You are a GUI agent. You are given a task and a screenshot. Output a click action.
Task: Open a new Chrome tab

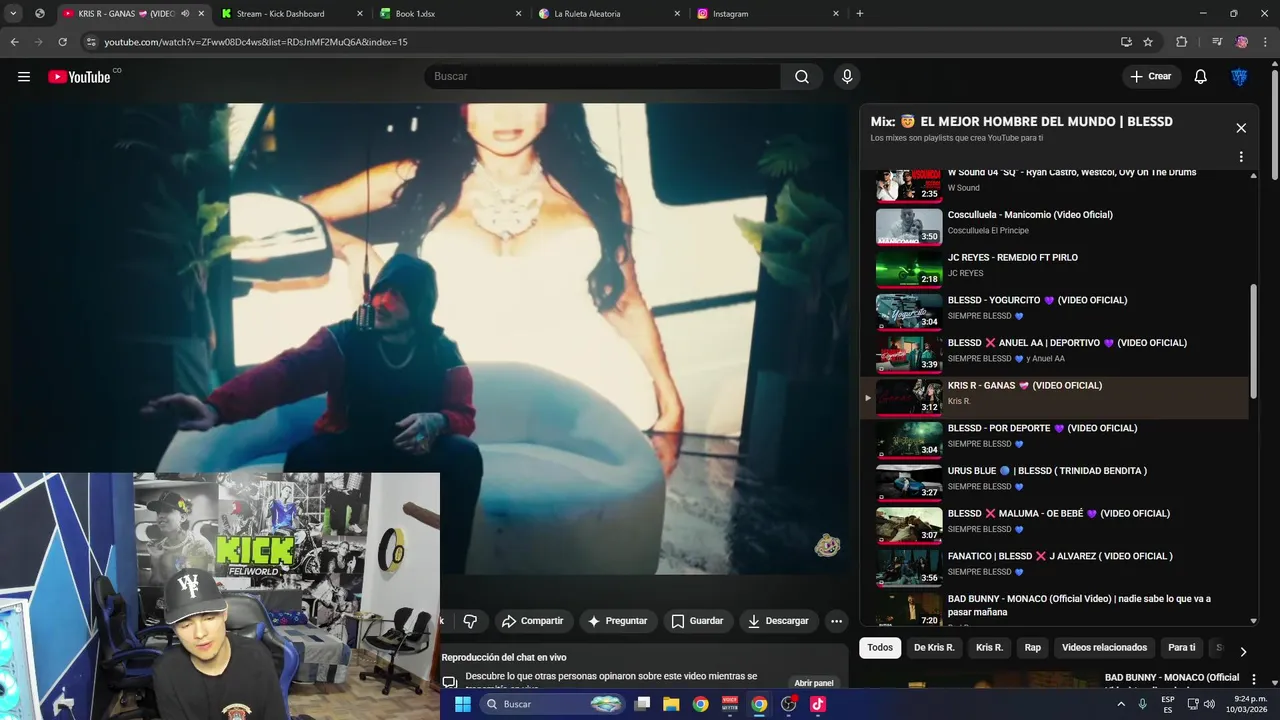(x=860, y=14)
